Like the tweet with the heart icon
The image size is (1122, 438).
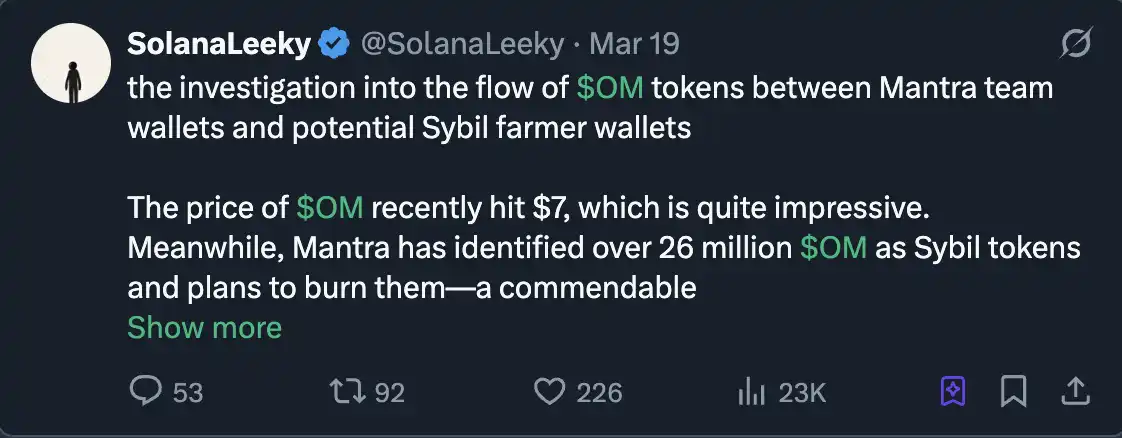(x=550, y=392)
